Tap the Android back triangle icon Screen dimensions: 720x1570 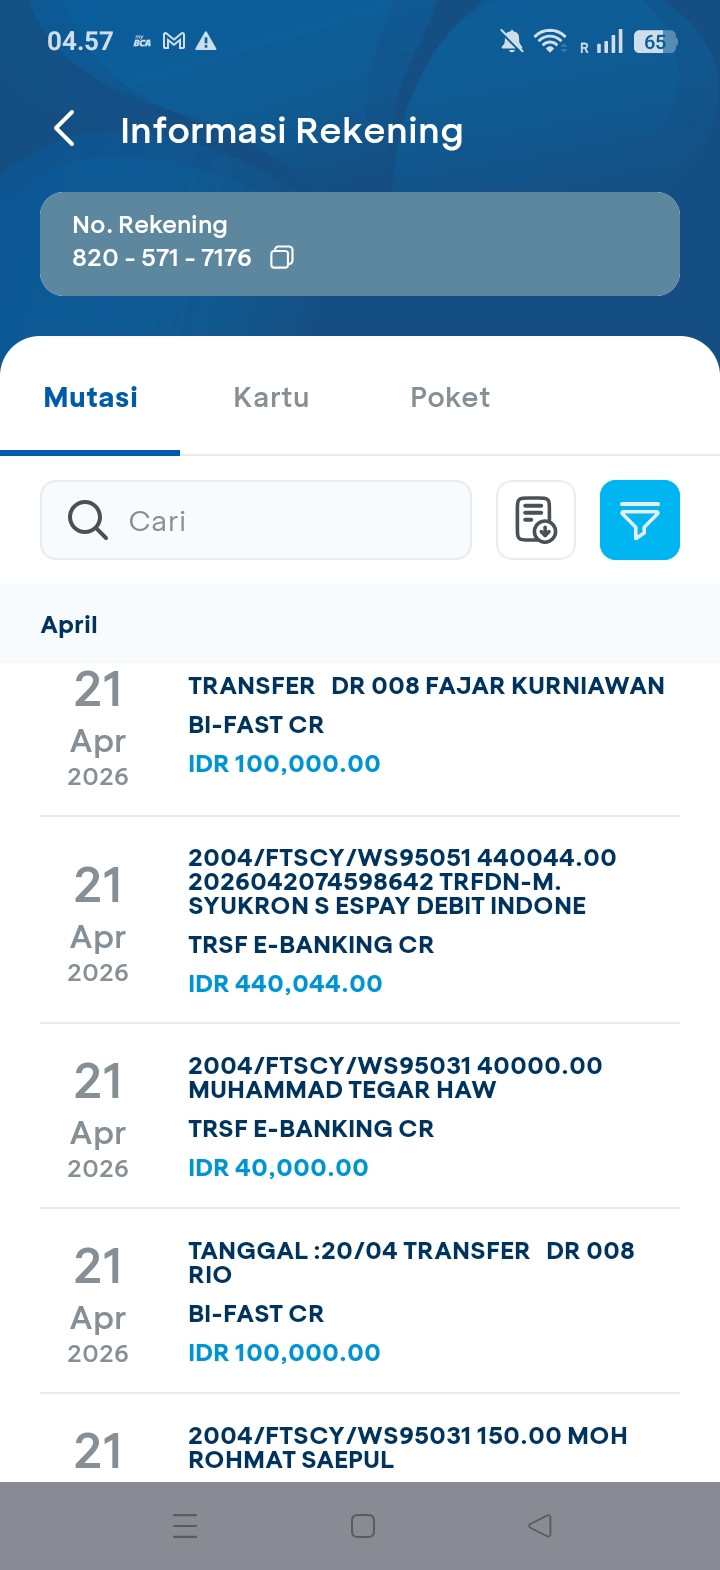(540, 1526)
